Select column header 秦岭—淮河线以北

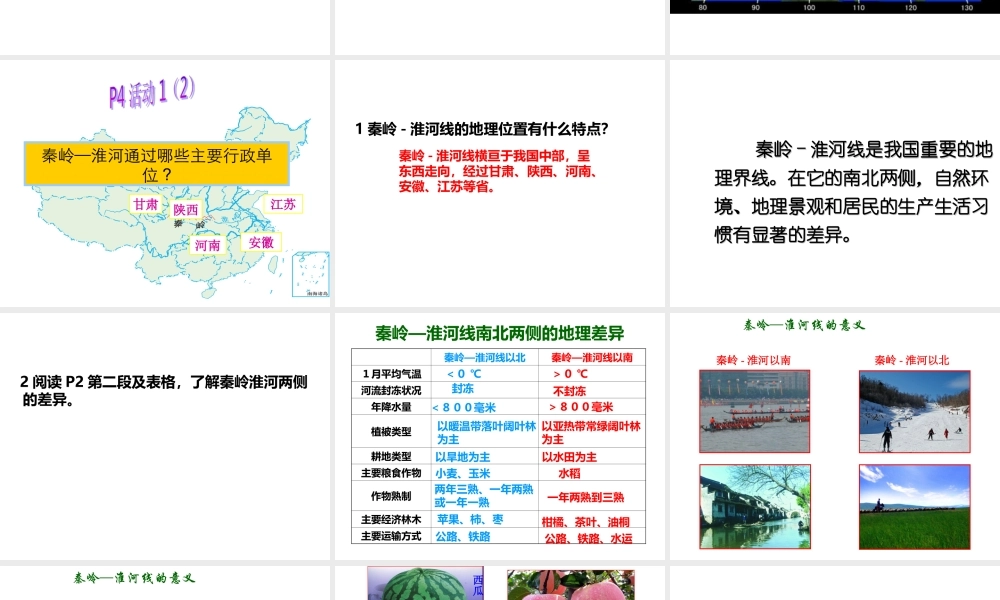pos(485,357)
